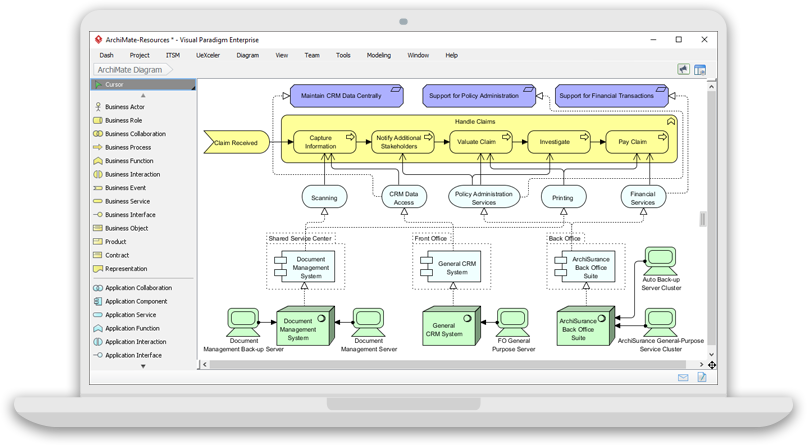Click the ArchiMate Diagram breadcrumb
807x445 pixels.
click(x=133, y=69)
